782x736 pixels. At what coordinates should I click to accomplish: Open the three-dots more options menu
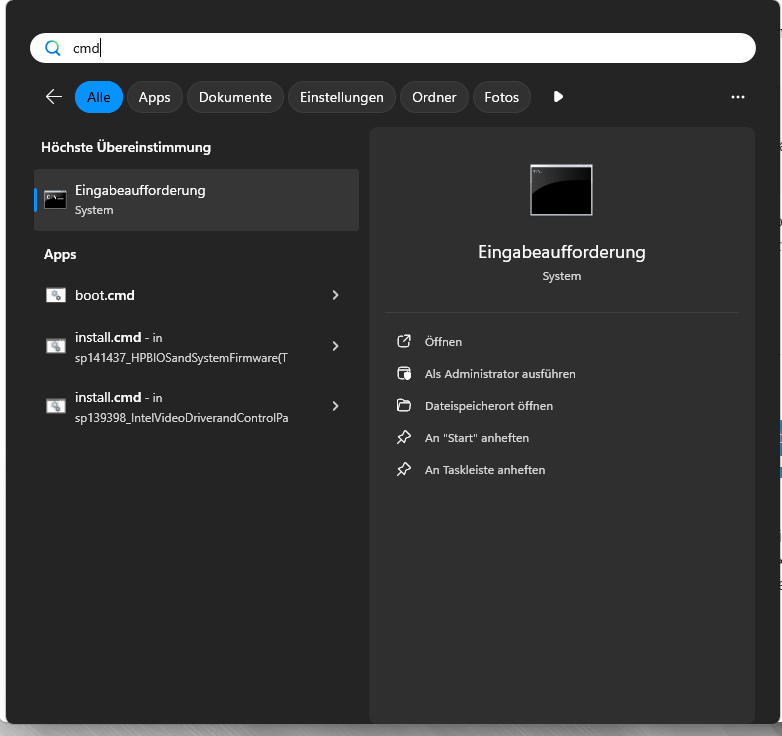click(x=738, y=97)
